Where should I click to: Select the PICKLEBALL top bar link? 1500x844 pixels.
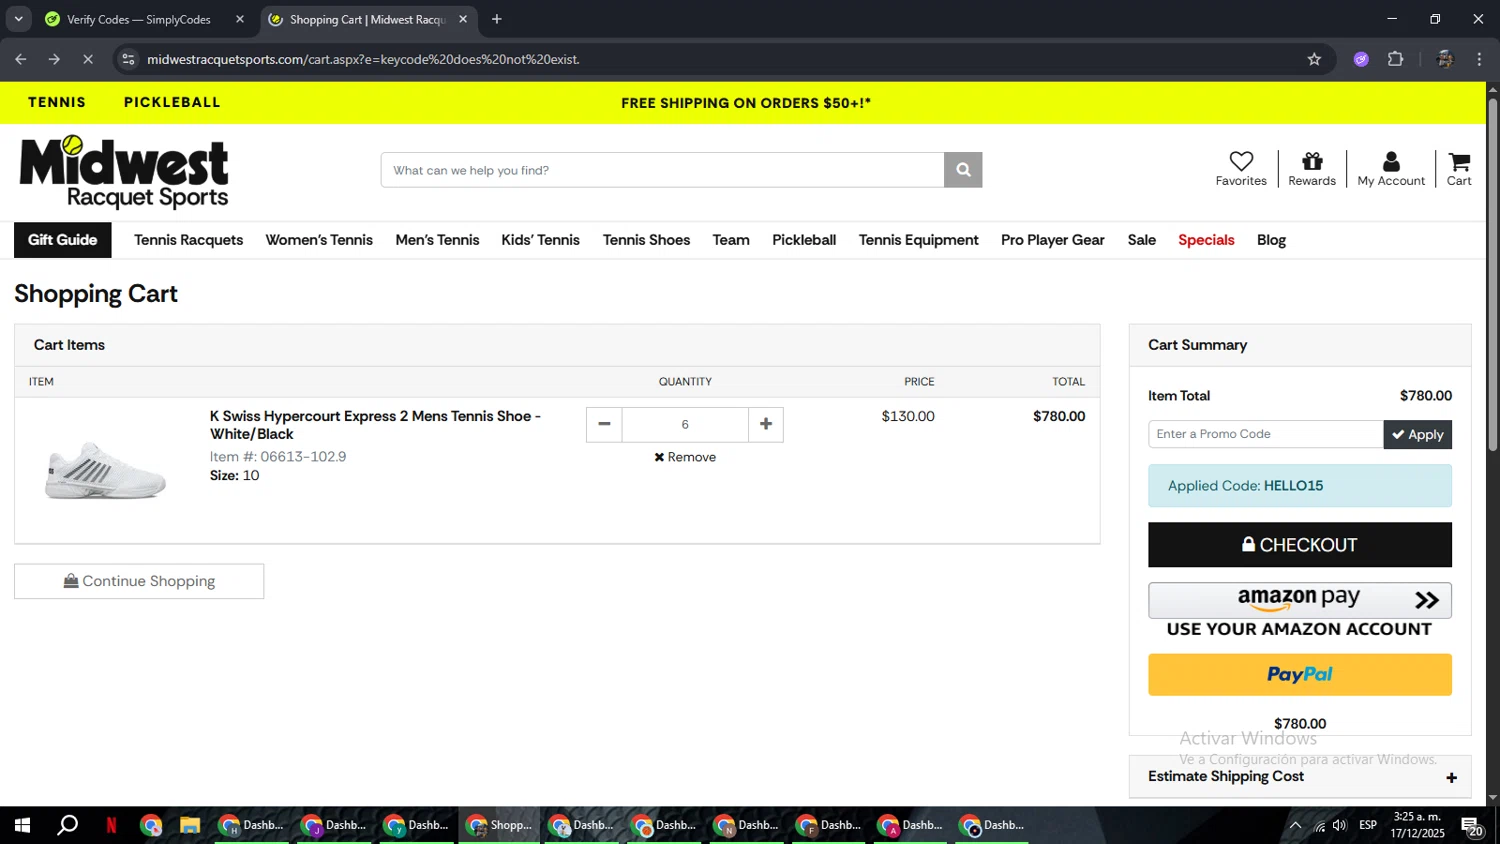[x=172, y=102]
